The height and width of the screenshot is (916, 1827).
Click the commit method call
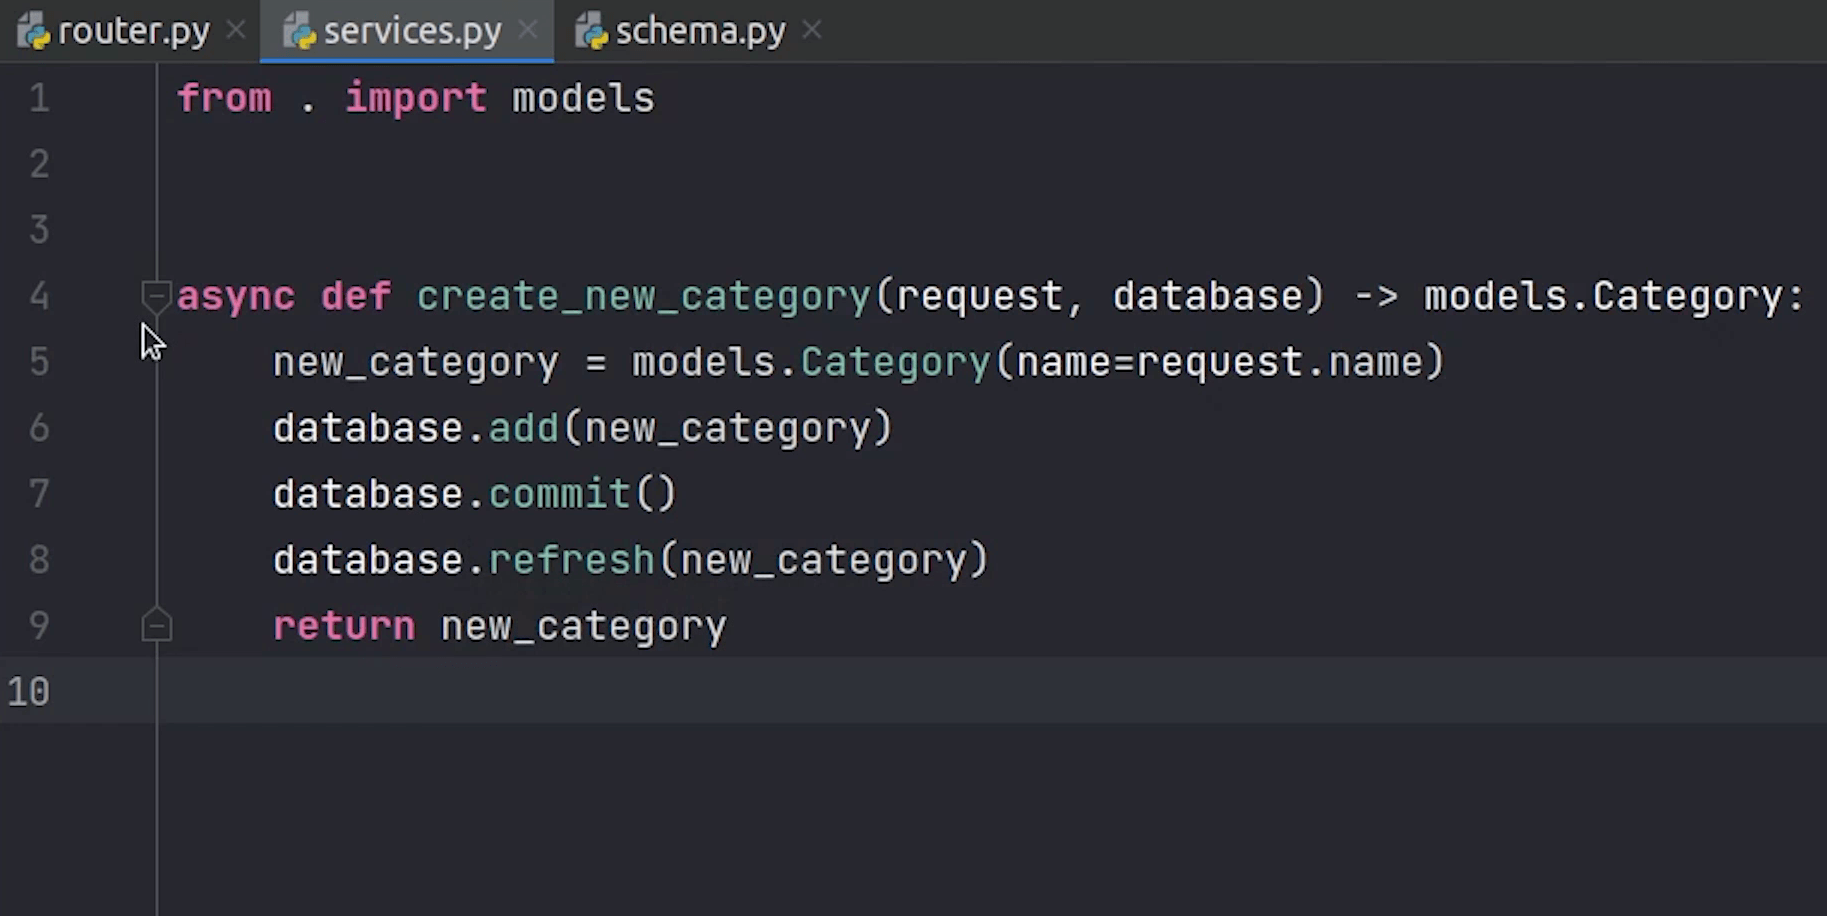[559, 494]
